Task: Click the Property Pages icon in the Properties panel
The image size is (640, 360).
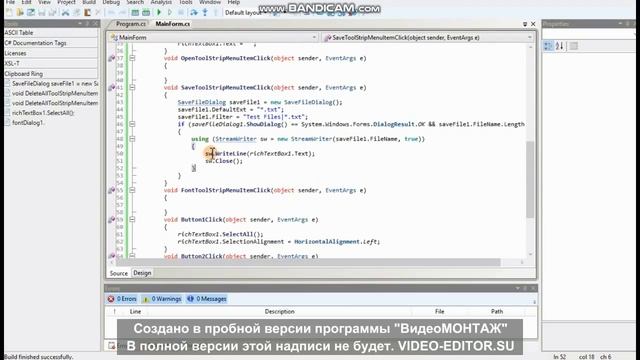Action: [x=573, y=46]
